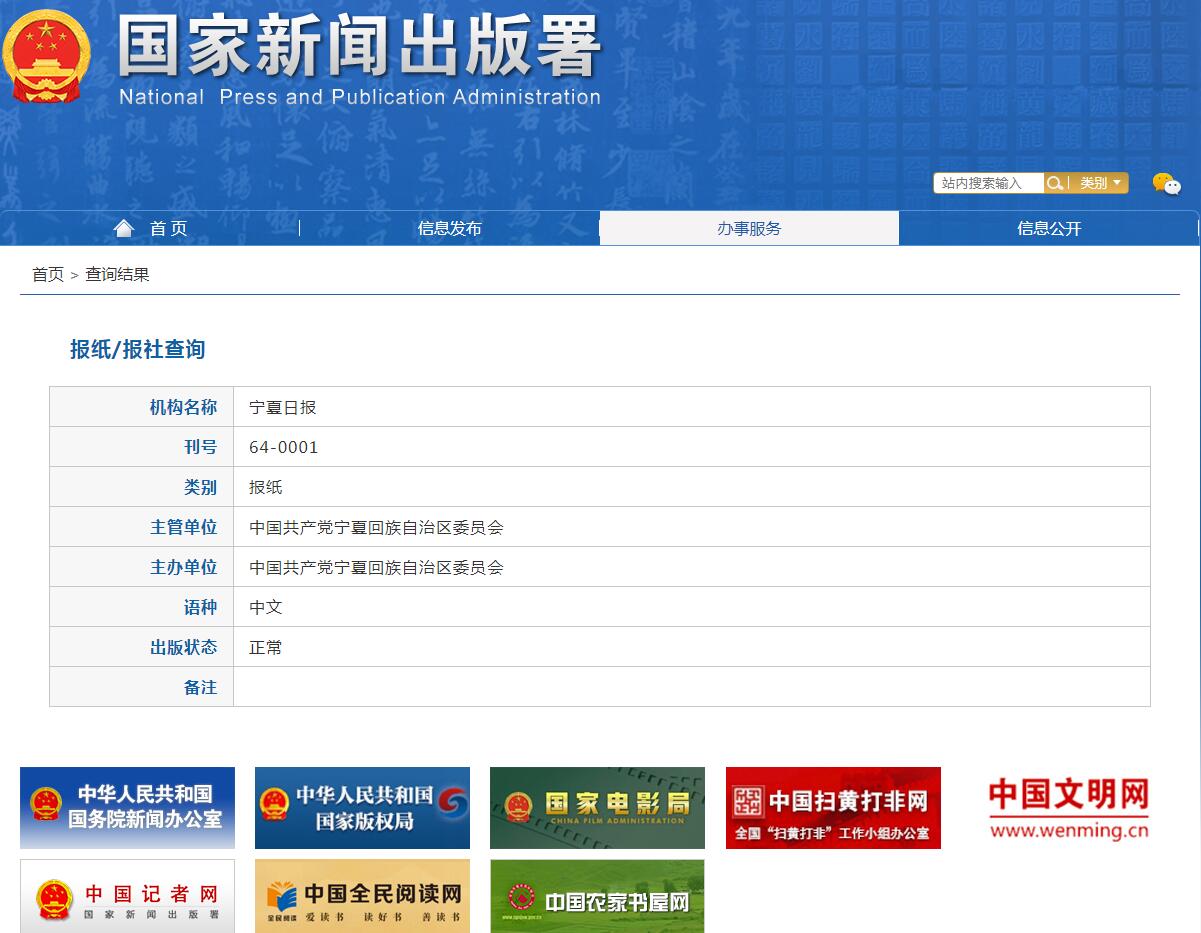Click the 中文 language value
Screen dimensions: 1201x933
(266, 607)
